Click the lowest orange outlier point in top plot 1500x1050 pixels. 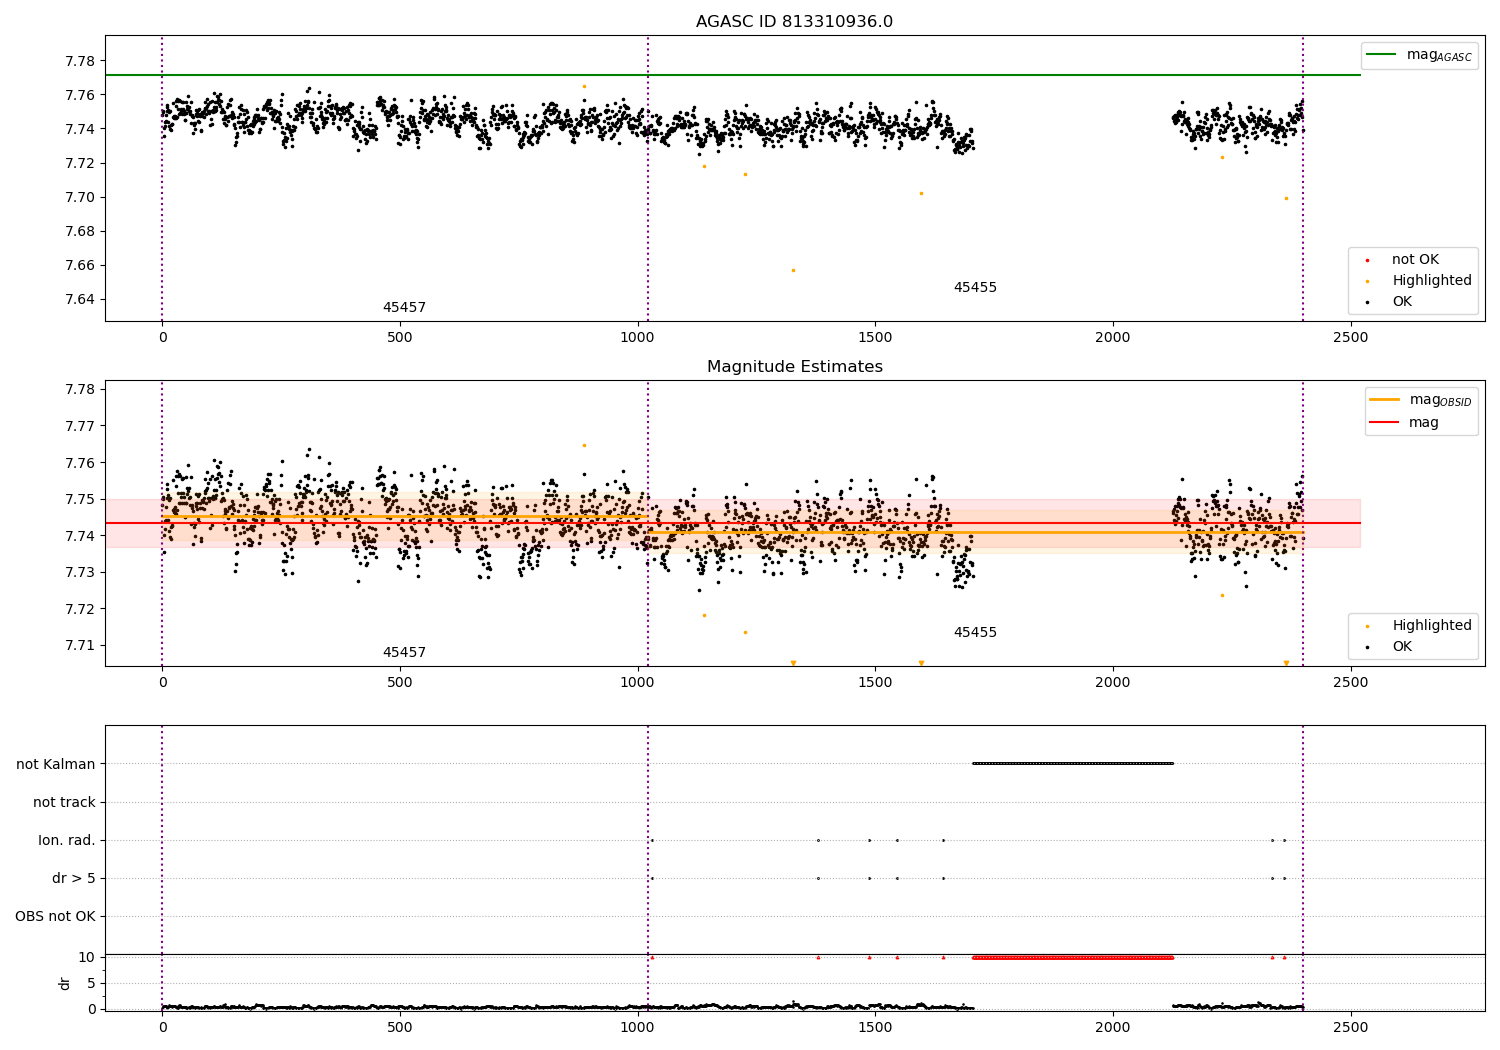[794, 270]
